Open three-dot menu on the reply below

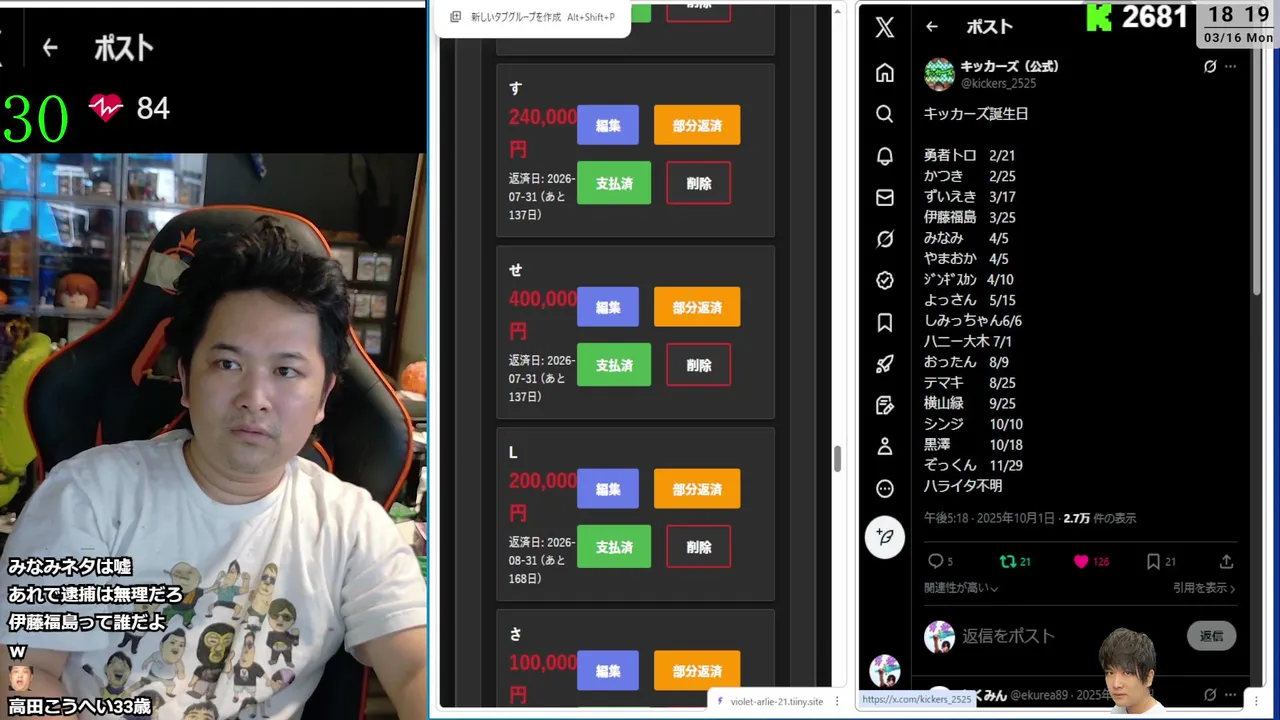pos(1230,694)
